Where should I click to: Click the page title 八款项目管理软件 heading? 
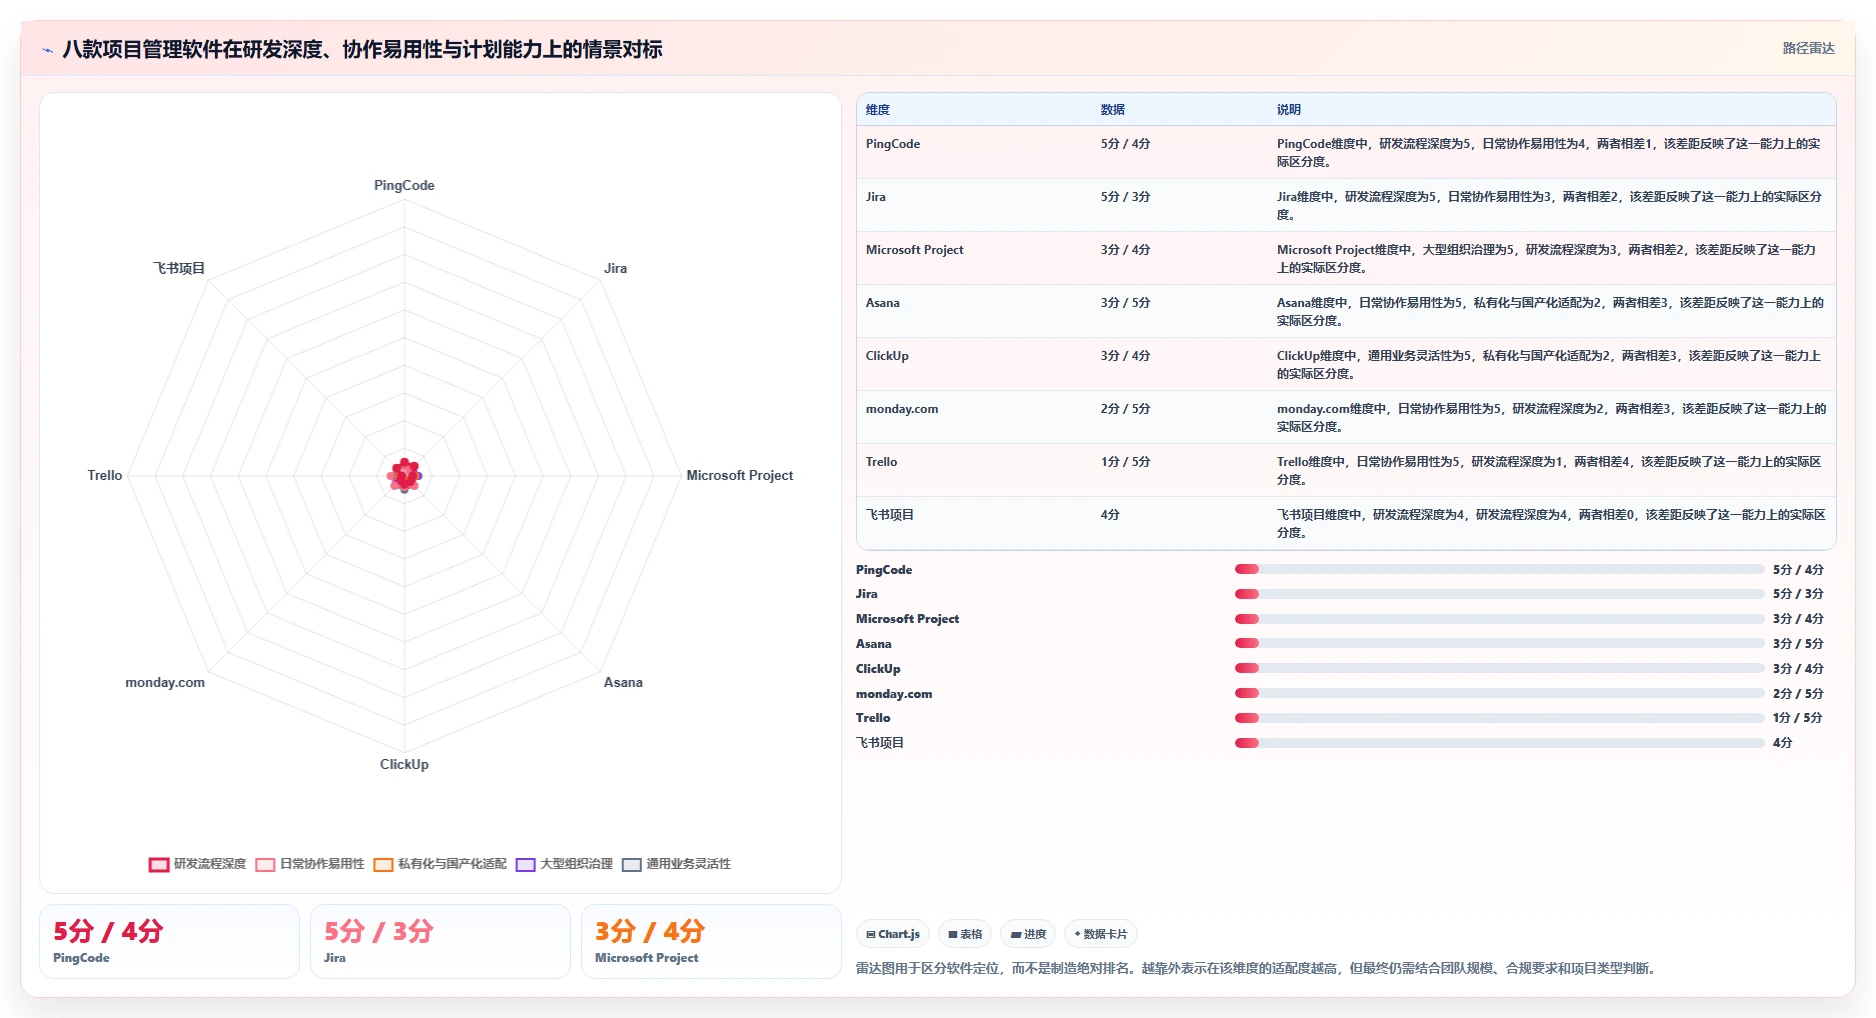[362, 50]
